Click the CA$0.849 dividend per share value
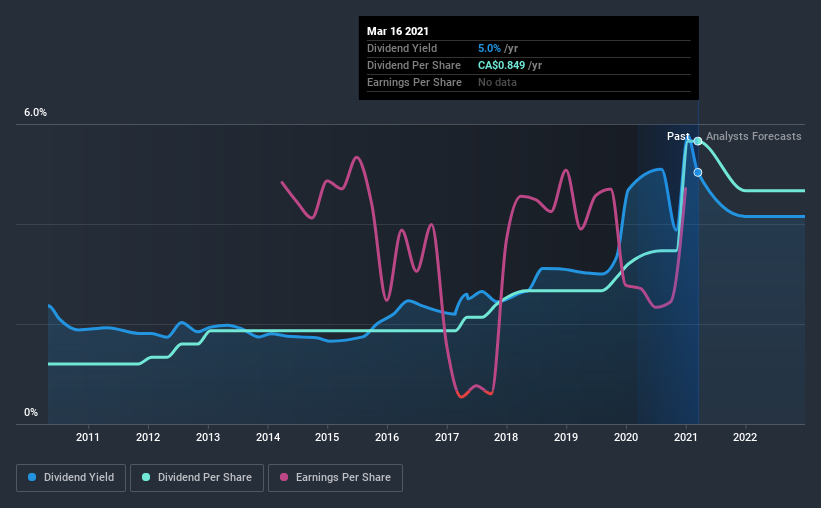The image size is (821, 508). point(501,65)
